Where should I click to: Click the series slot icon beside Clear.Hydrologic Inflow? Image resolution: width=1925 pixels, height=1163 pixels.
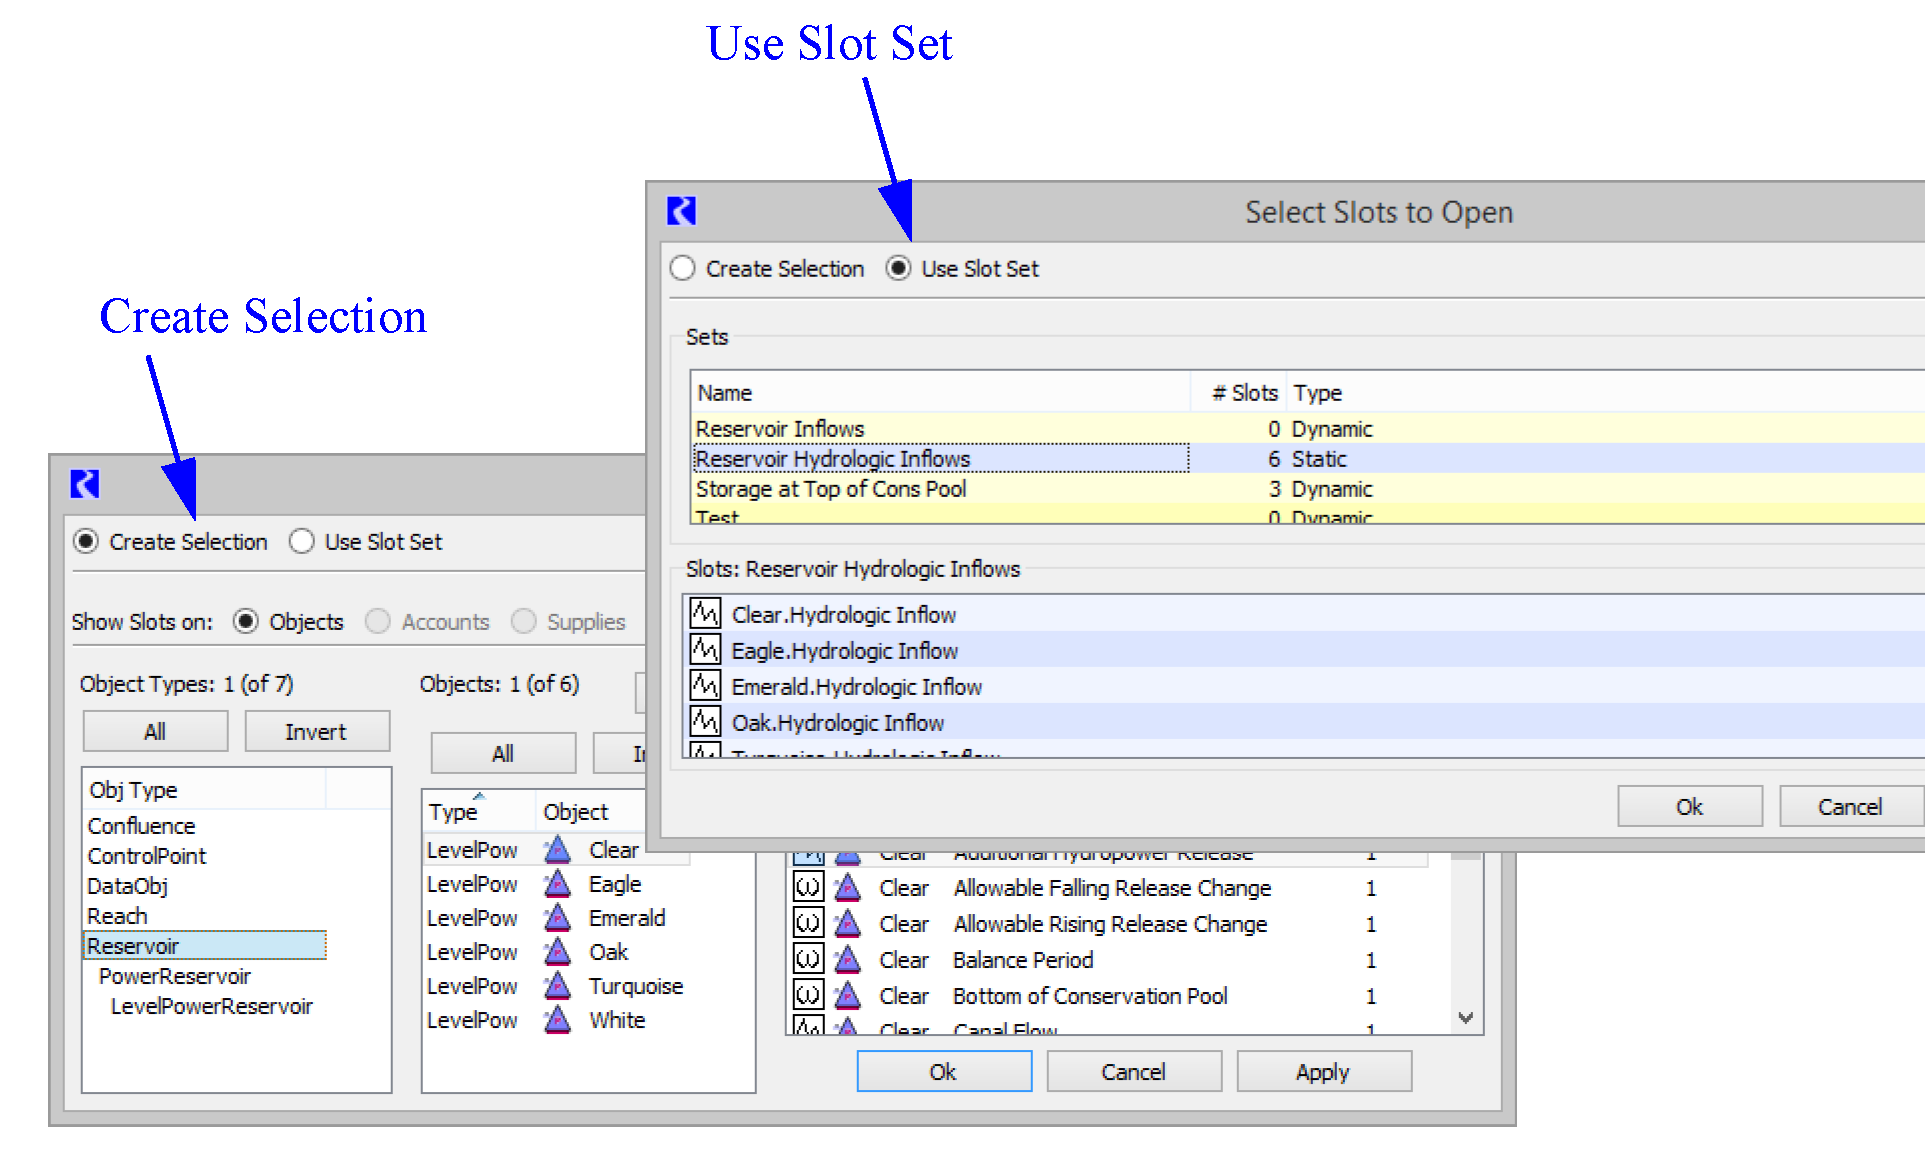(705, 613)
